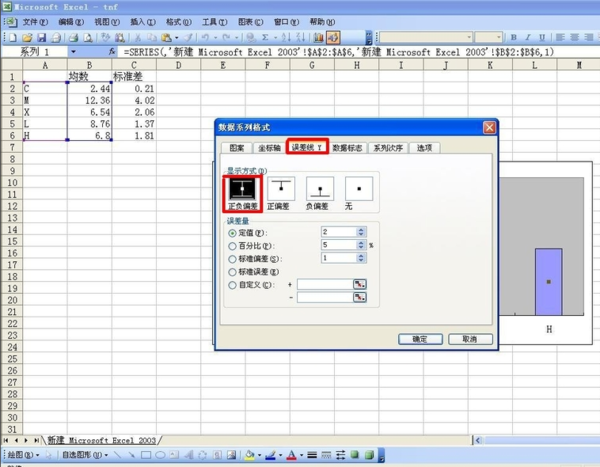Open the font name dropdown

click(x=469, y=37)
